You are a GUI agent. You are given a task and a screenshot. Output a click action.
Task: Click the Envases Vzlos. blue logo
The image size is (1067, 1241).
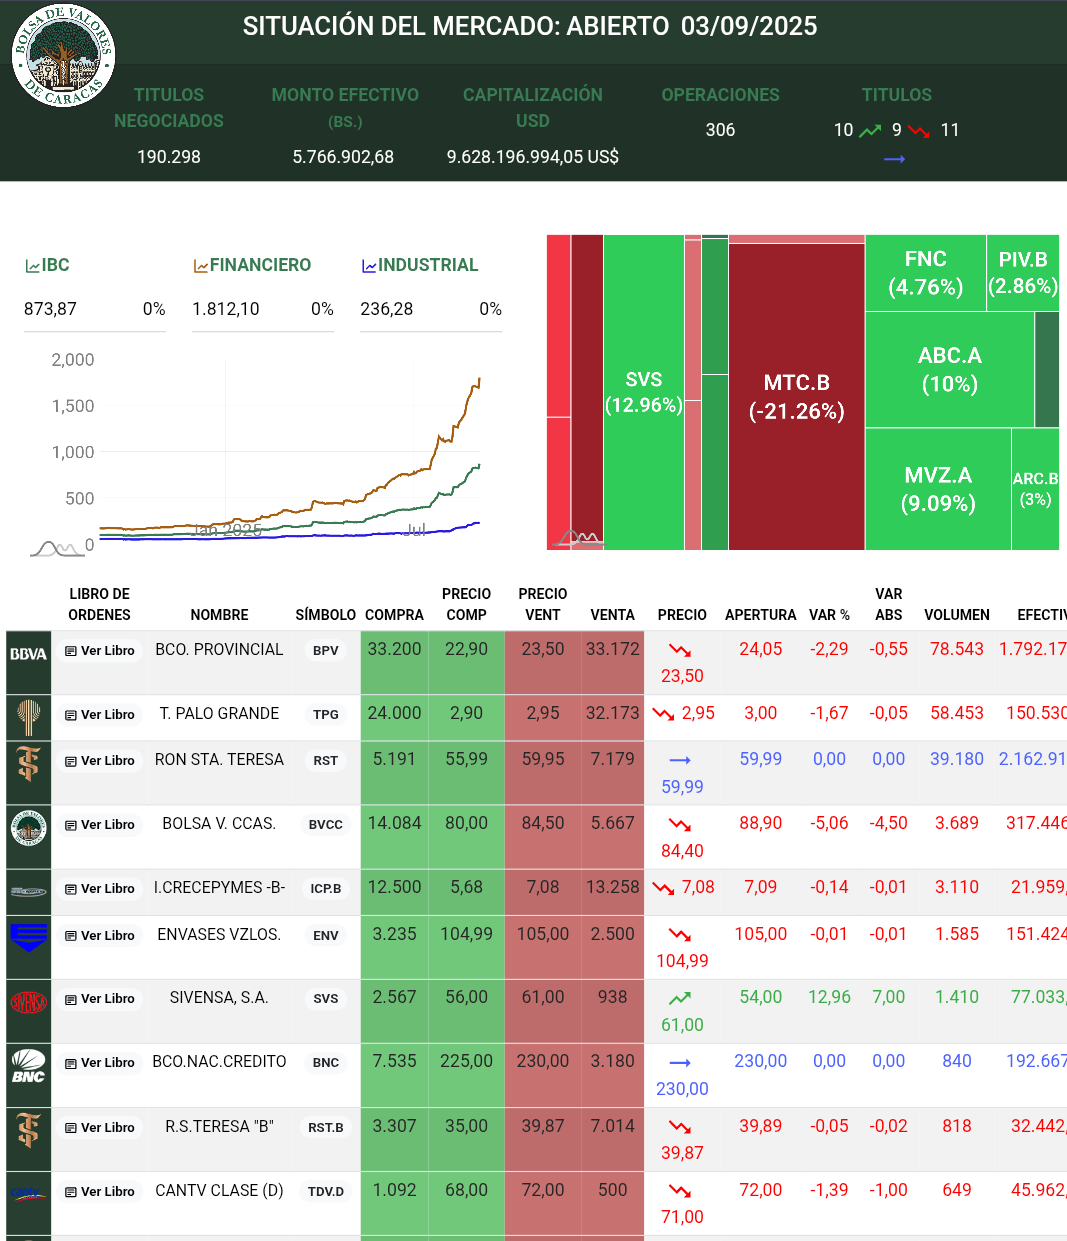tap(28, 938)
